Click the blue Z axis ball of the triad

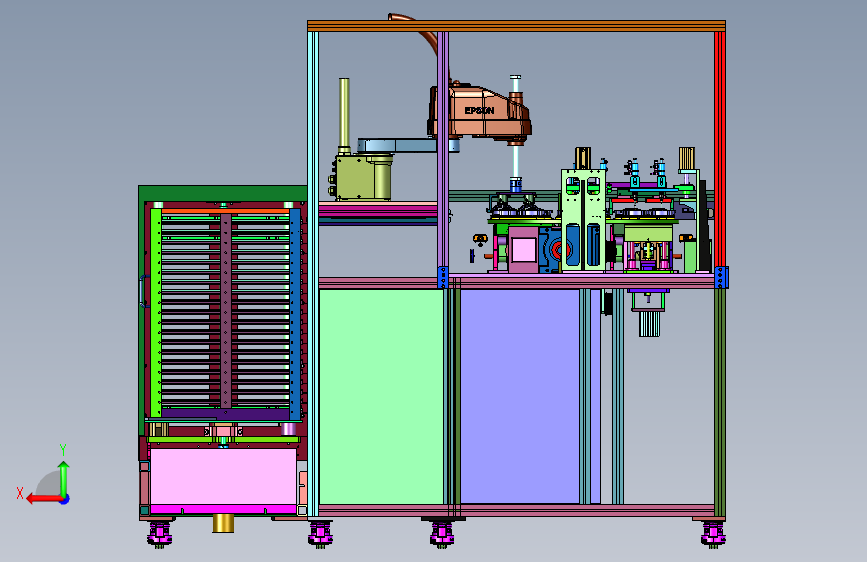[65, 499]
